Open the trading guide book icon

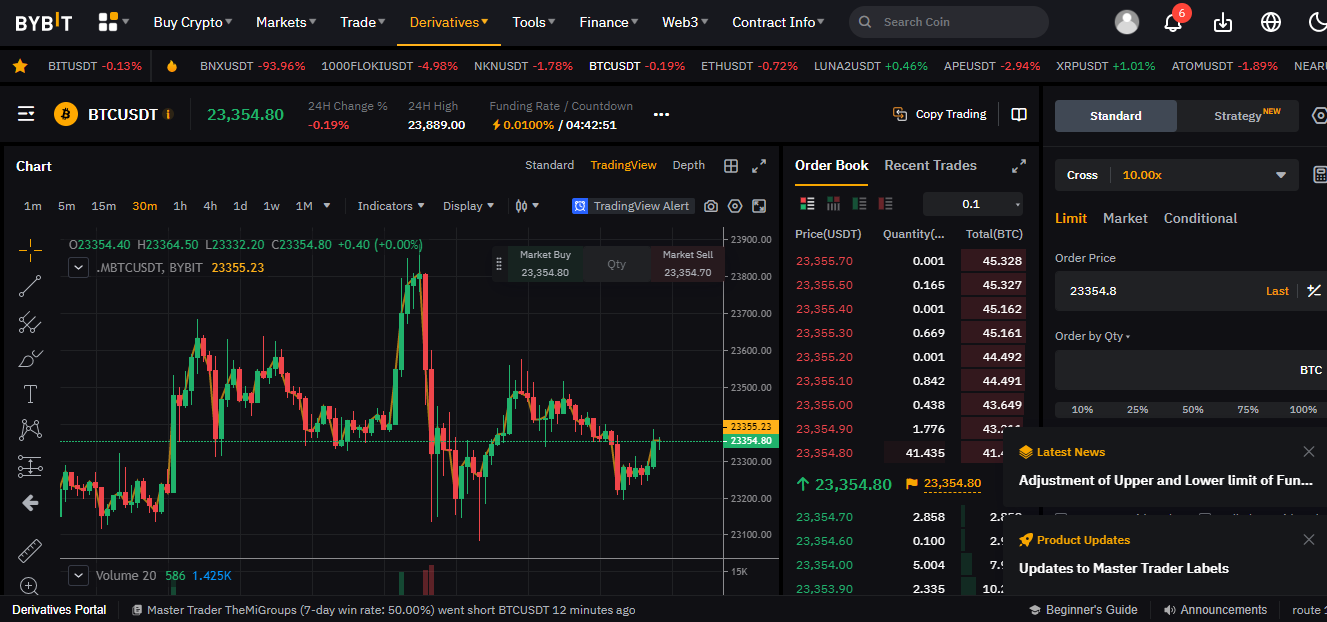tap(1019, 114)
